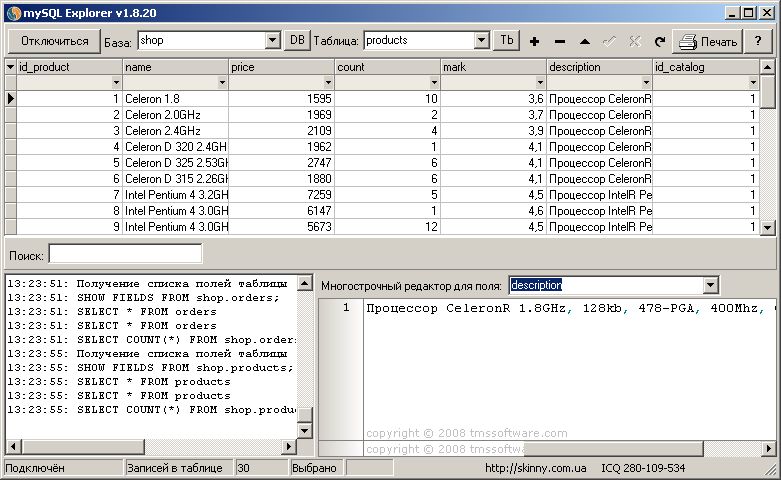781x480 pixels.
Task: Click the DB button
Action: point(297,40)
